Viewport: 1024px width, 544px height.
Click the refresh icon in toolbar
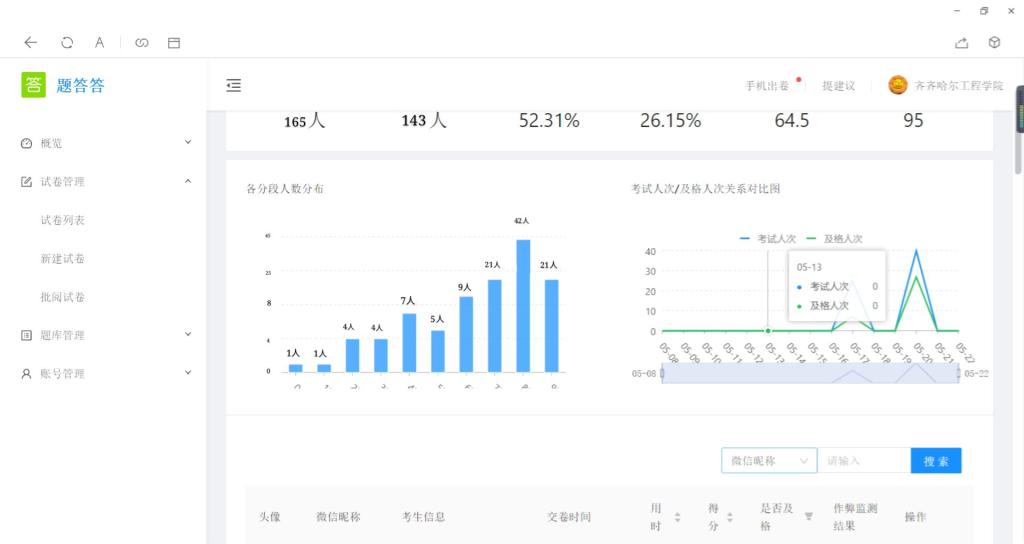click(67, 42)
